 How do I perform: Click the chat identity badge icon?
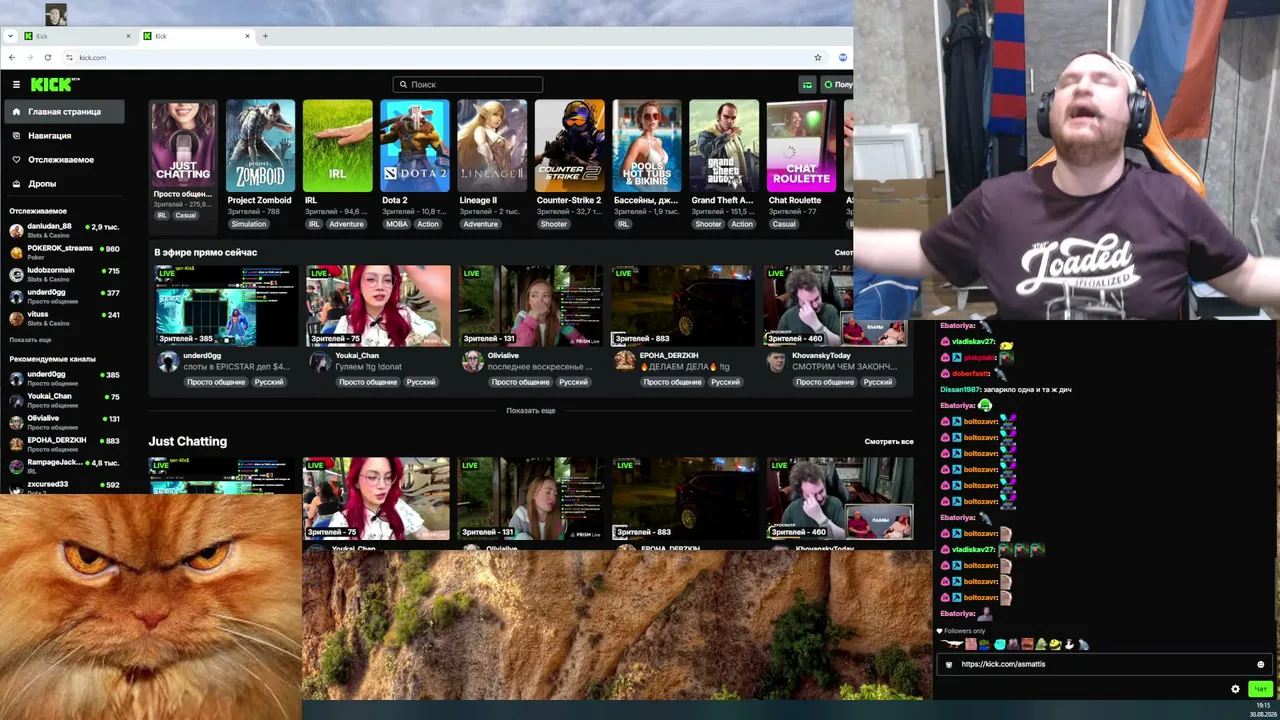[949, 664]
